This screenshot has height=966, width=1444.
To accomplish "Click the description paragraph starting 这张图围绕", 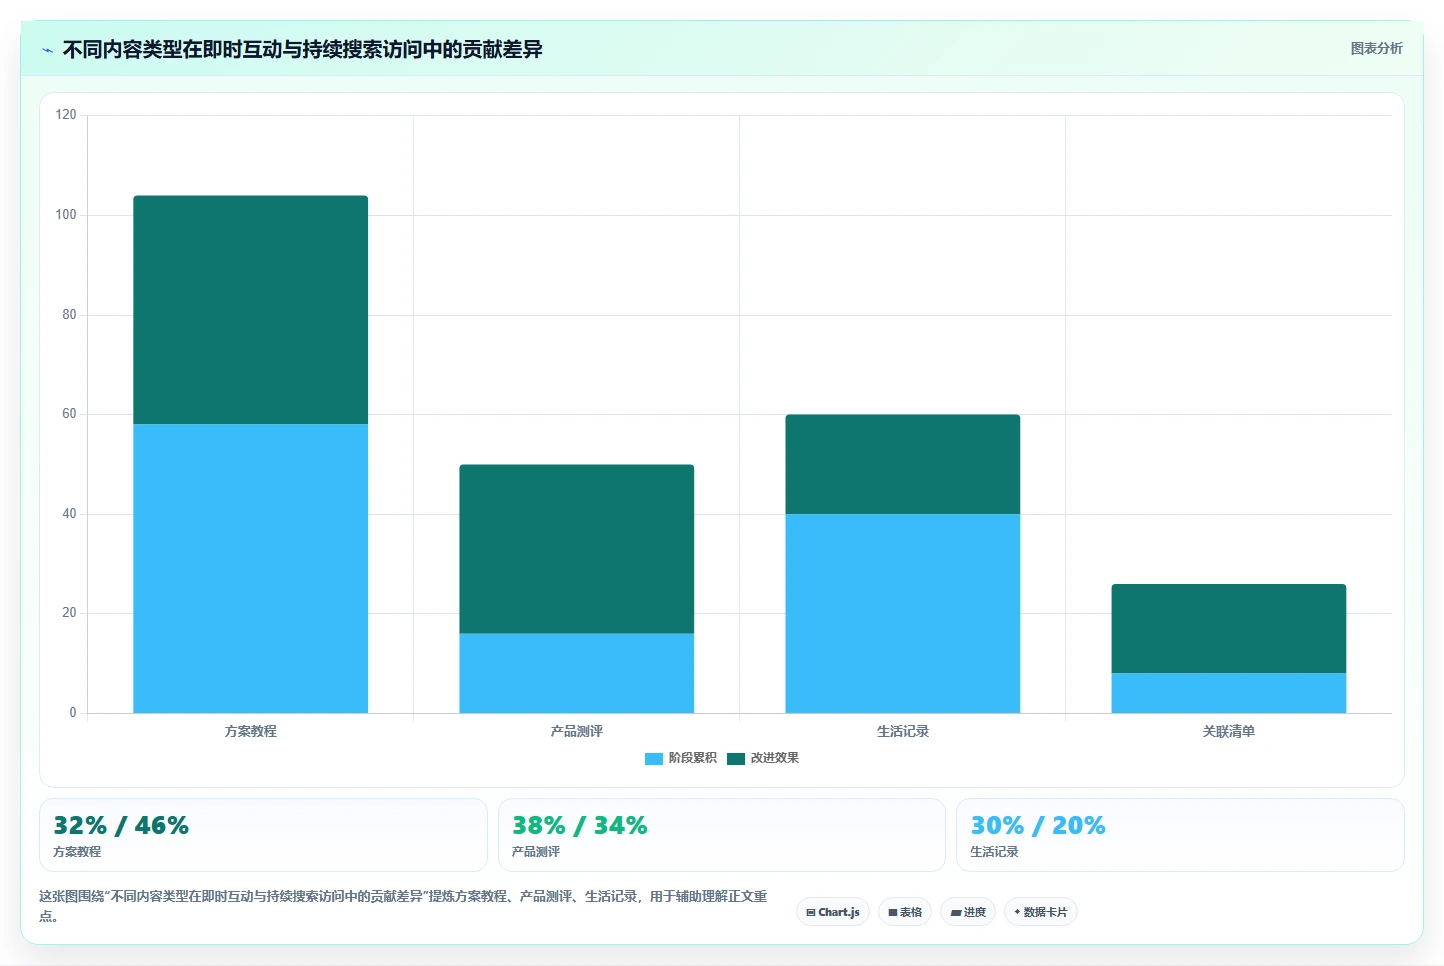I will [403, 906].
